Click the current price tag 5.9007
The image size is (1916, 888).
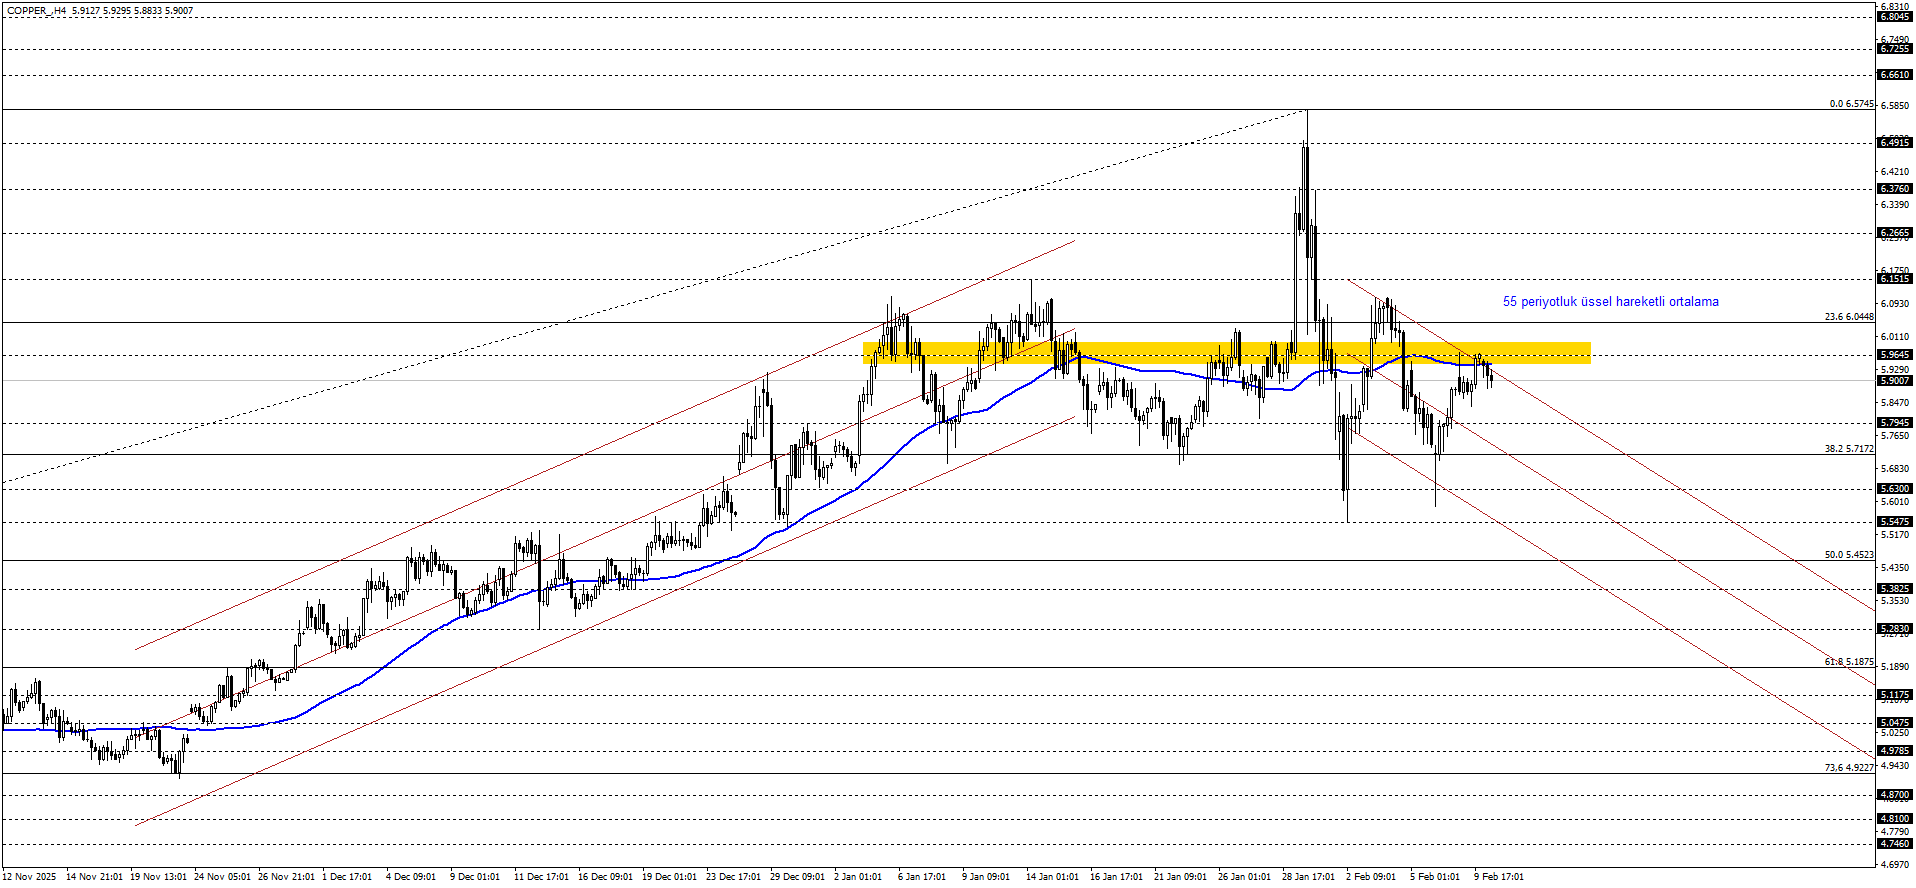click(x=1895, y=381)
